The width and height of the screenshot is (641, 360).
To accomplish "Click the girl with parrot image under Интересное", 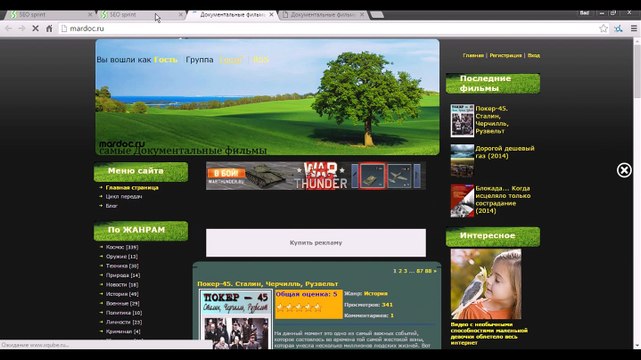I will (x=486, y=284).
